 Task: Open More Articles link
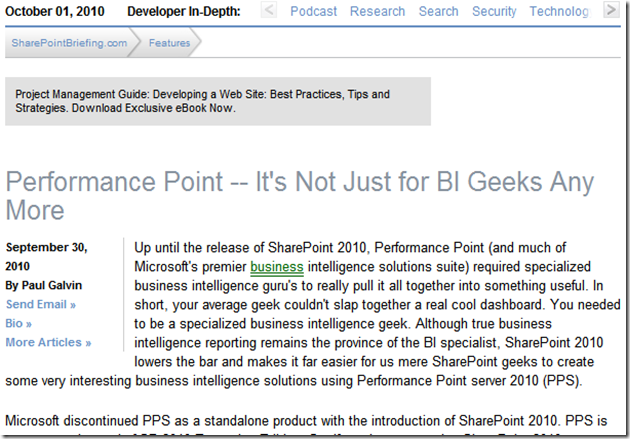coord(48,342)
